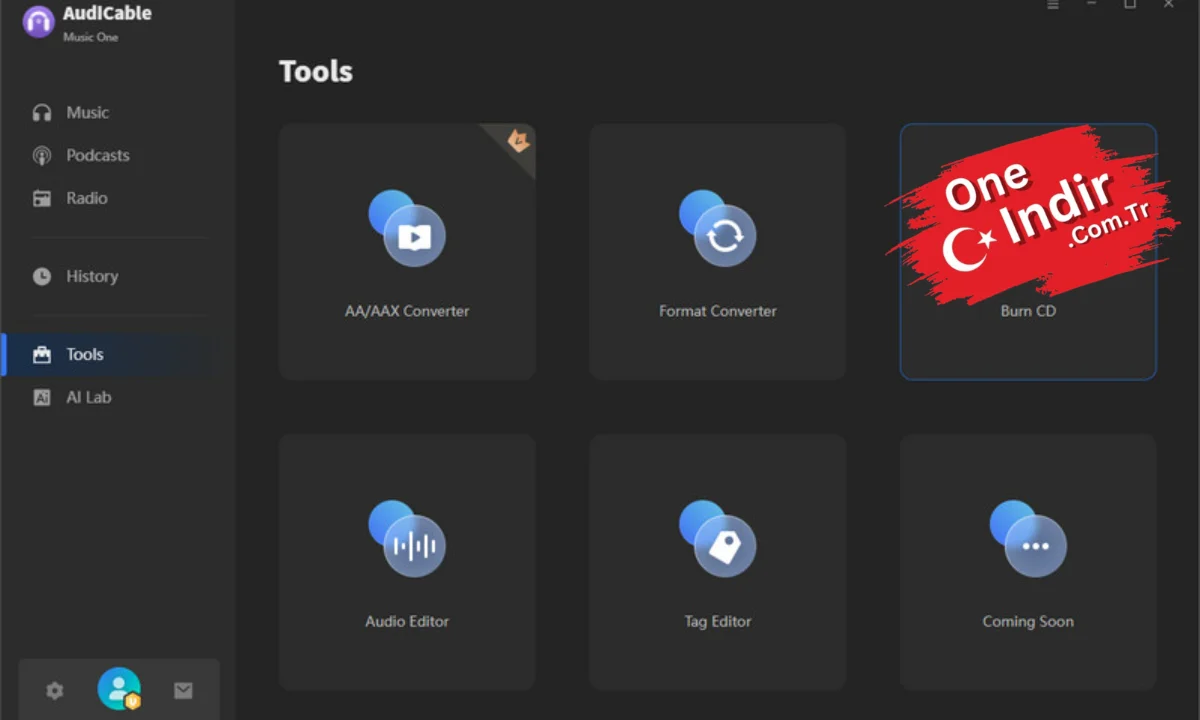Click the Radio device icon
The image size is (1200, 720).
[x=42, y=199]
